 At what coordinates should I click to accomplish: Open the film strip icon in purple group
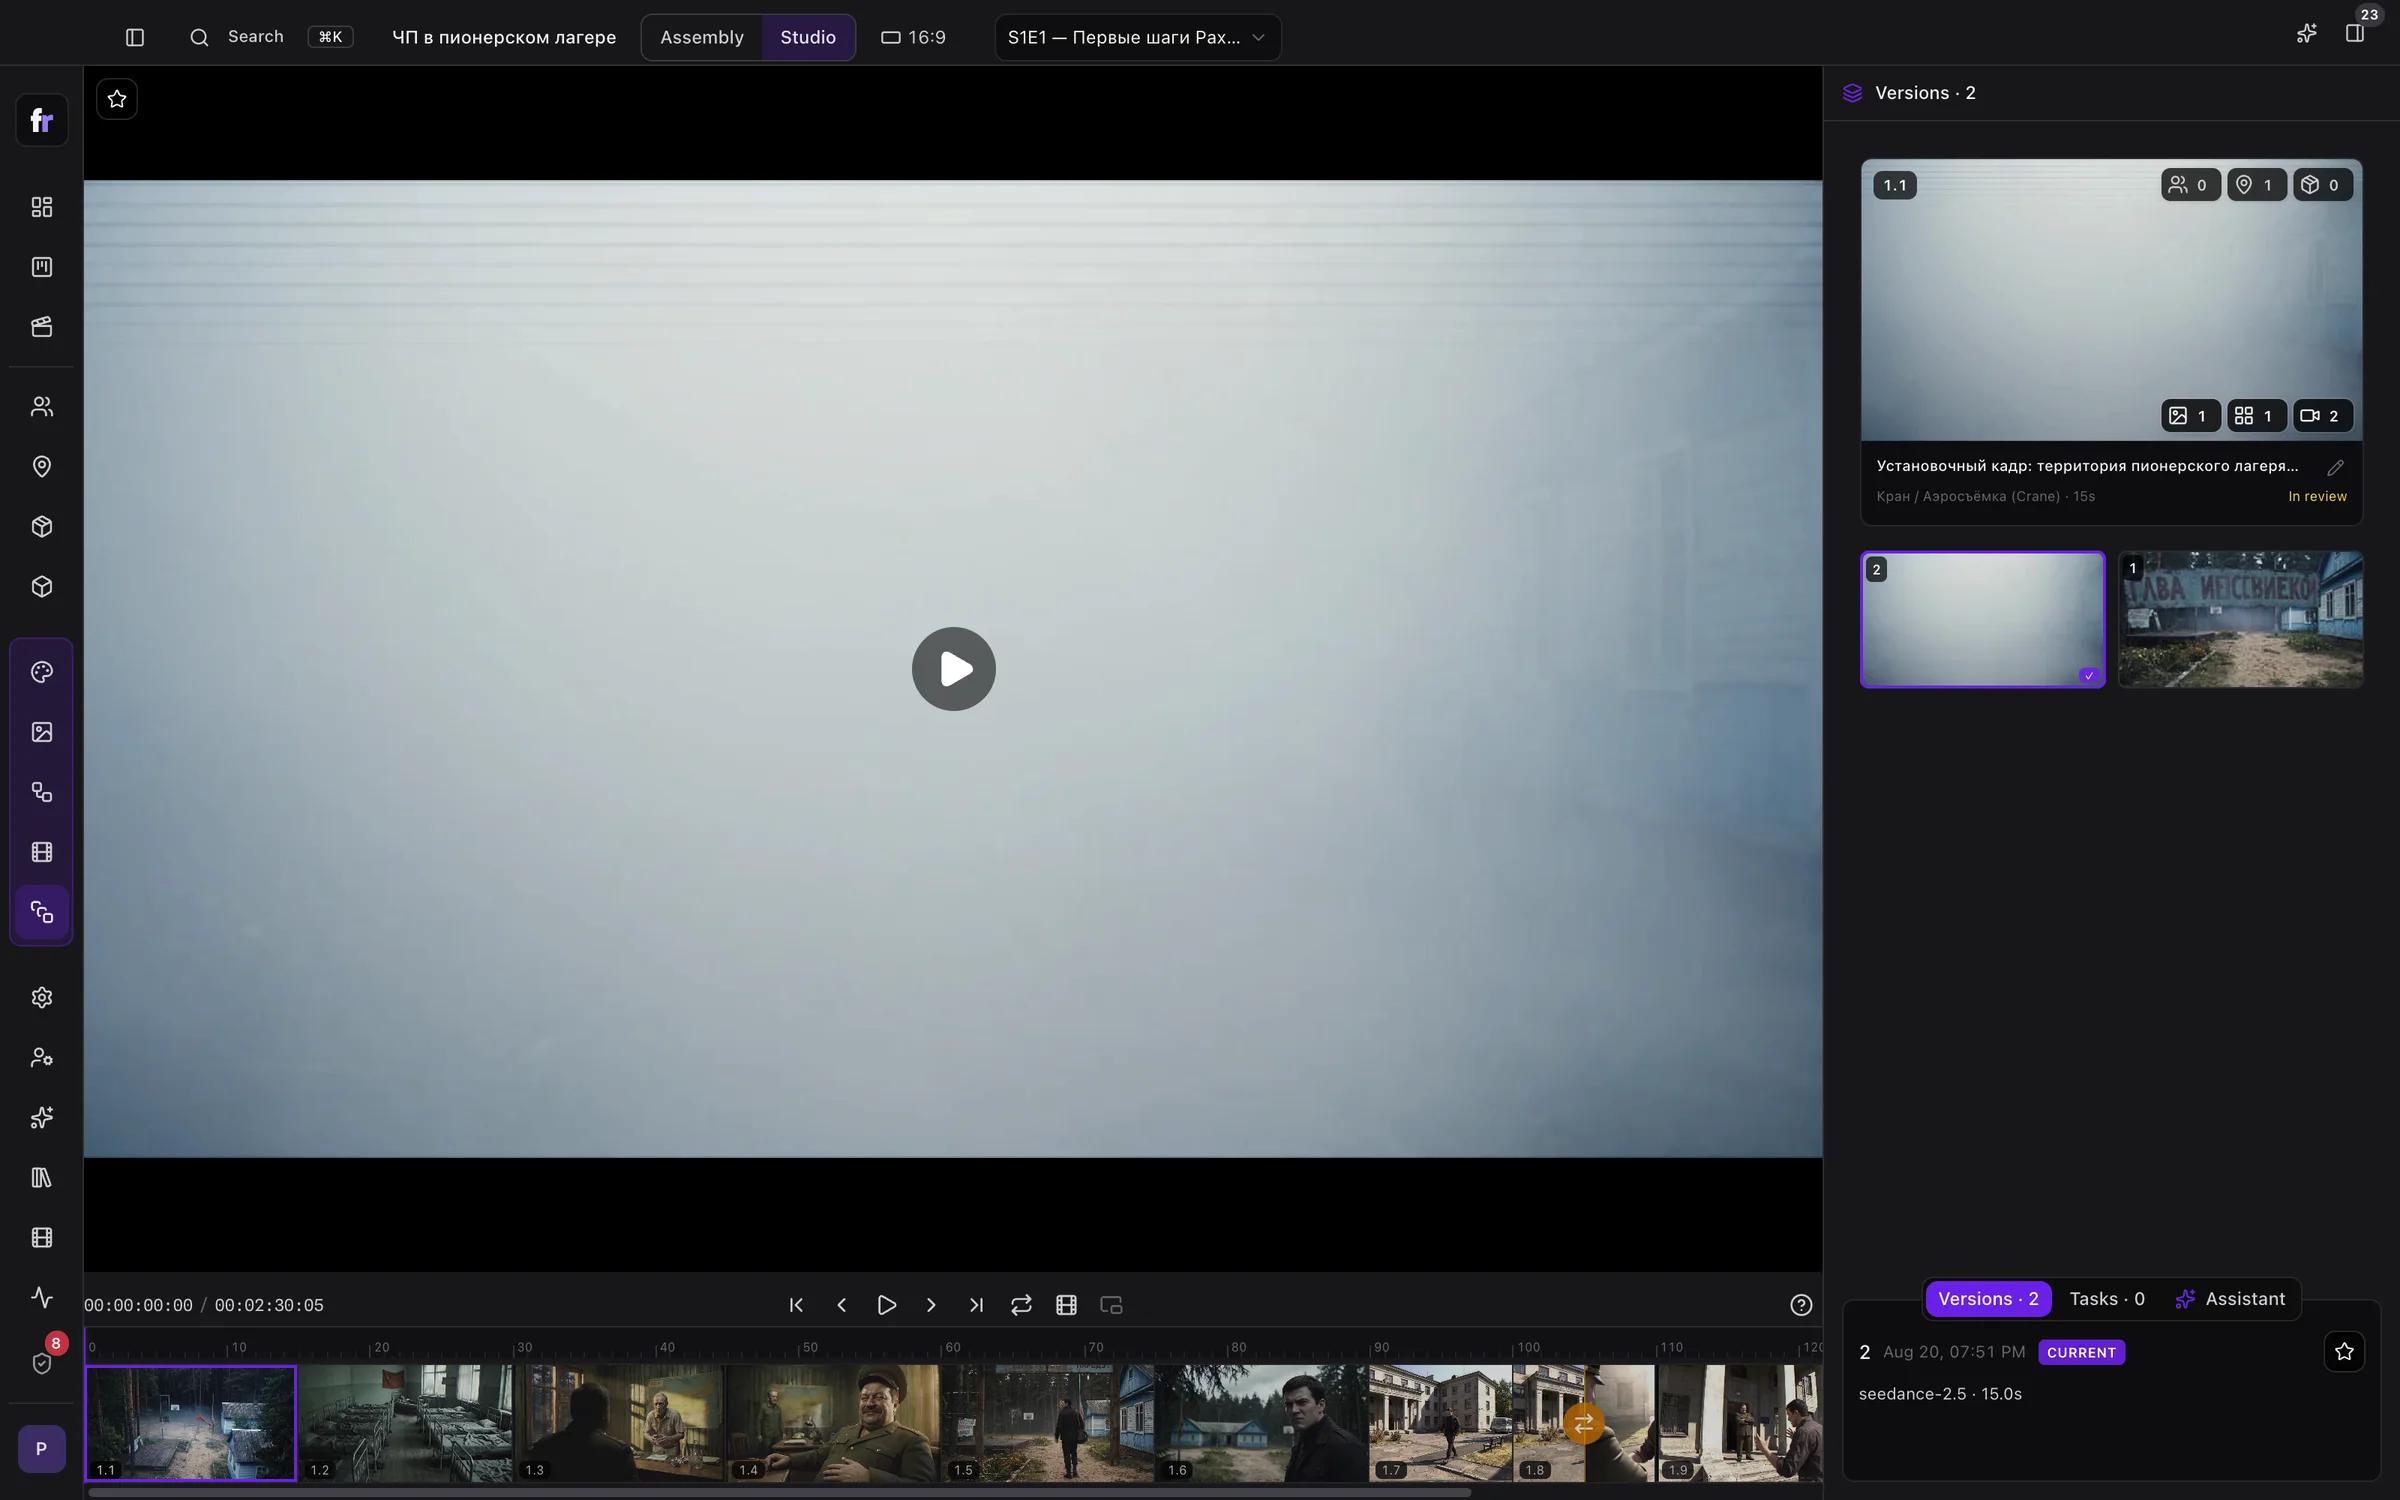pos(42,852)
